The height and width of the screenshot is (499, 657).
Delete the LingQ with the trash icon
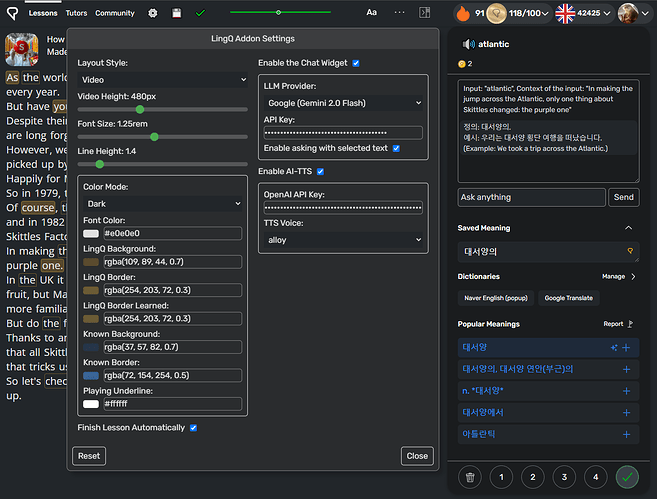coord(470,477)
